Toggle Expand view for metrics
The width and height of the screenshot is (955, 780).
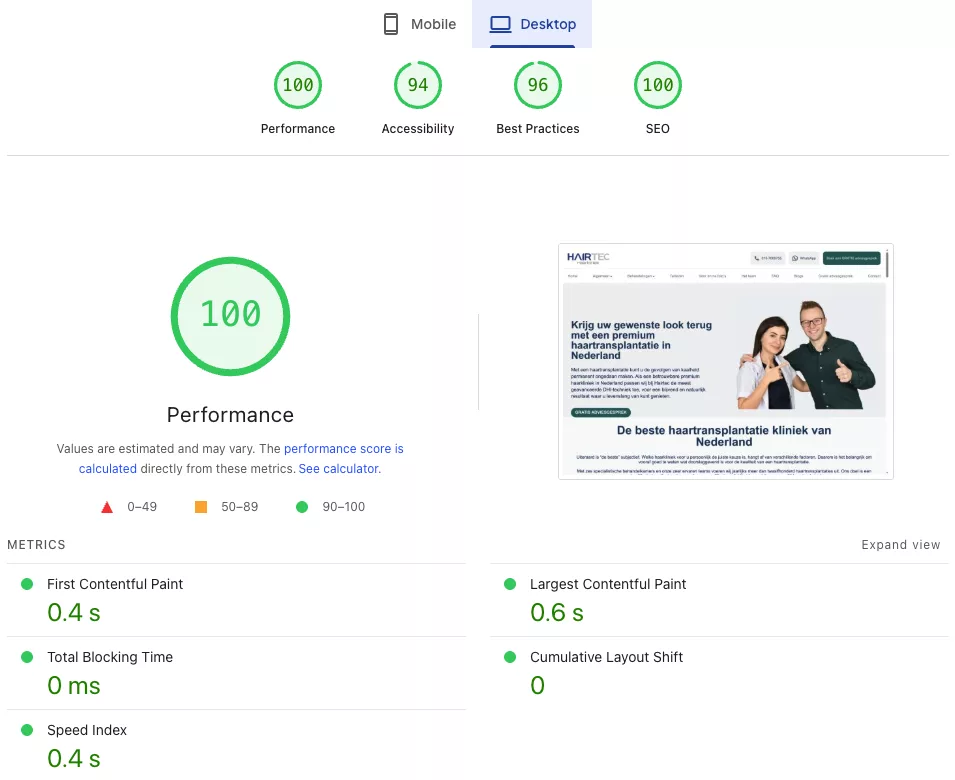(x=900, y=545)
